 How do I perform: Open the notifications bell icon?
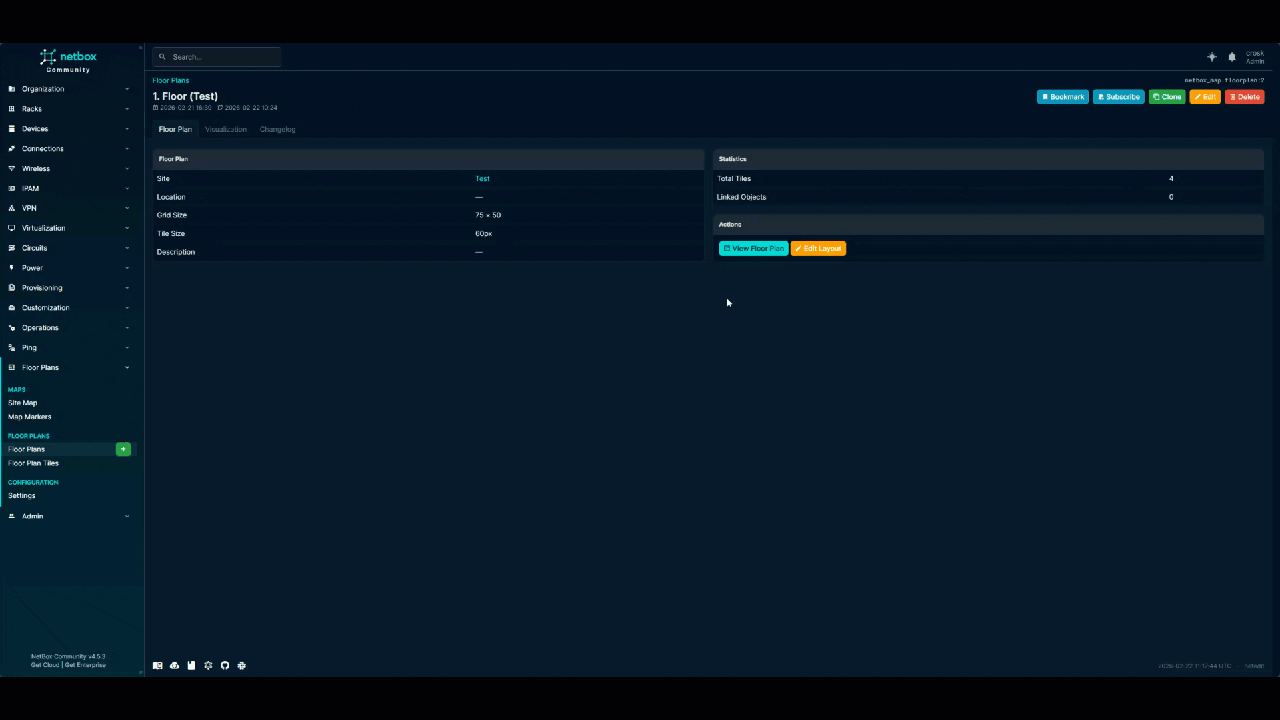click(1231, 57)
